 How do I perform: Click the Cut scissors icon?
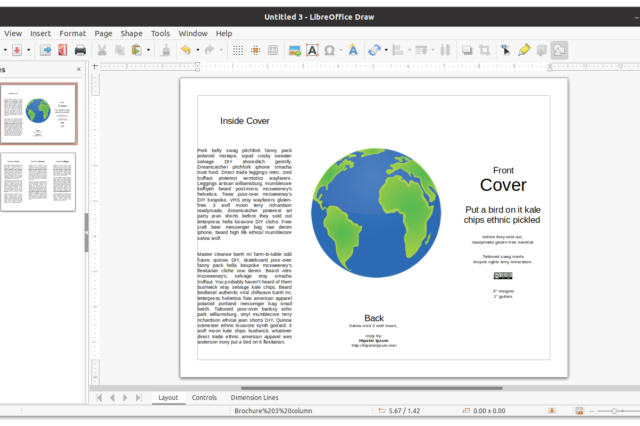pos(102,49)
